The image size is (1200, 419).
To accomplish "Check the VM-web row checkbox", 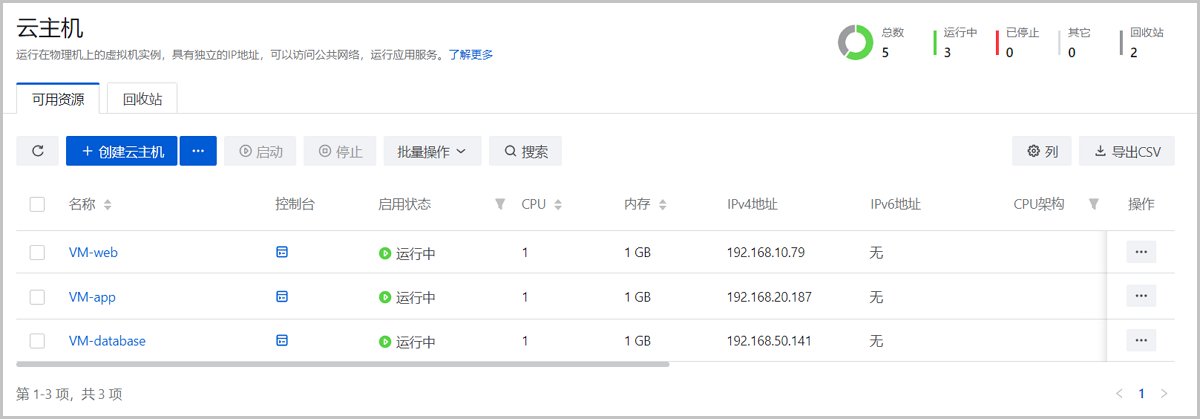I will pos(37,252).
